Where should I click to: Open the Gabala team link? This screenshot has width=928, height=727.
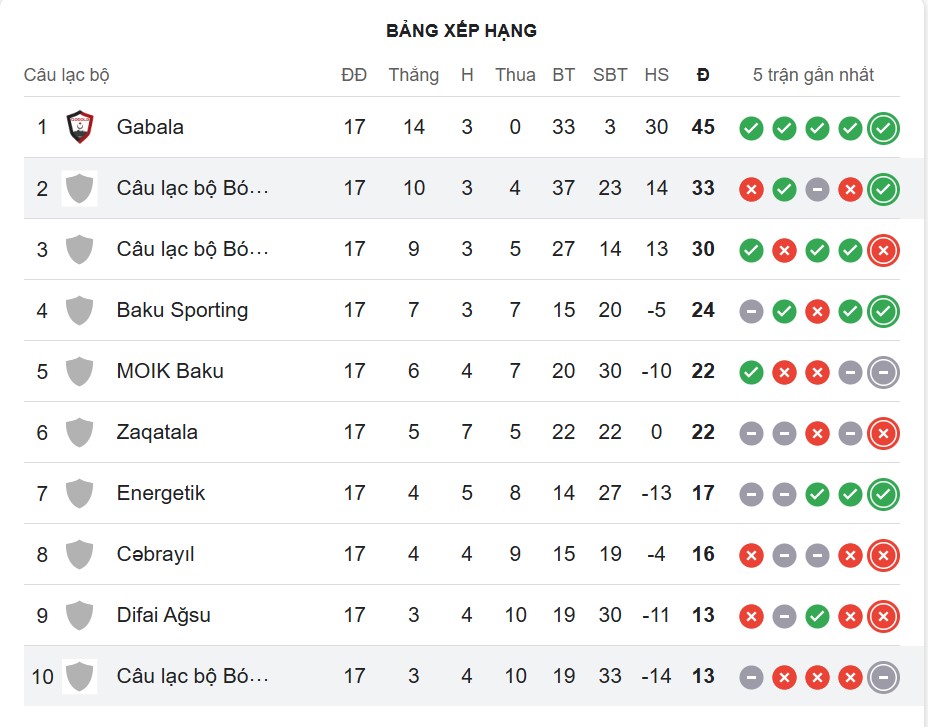coord(150,127)
